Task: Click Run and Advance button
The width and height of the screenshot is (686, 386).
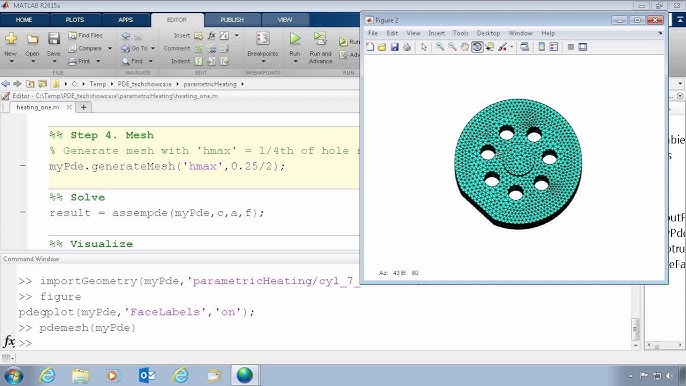Action: pyautogui.click(x=321, y=48)
